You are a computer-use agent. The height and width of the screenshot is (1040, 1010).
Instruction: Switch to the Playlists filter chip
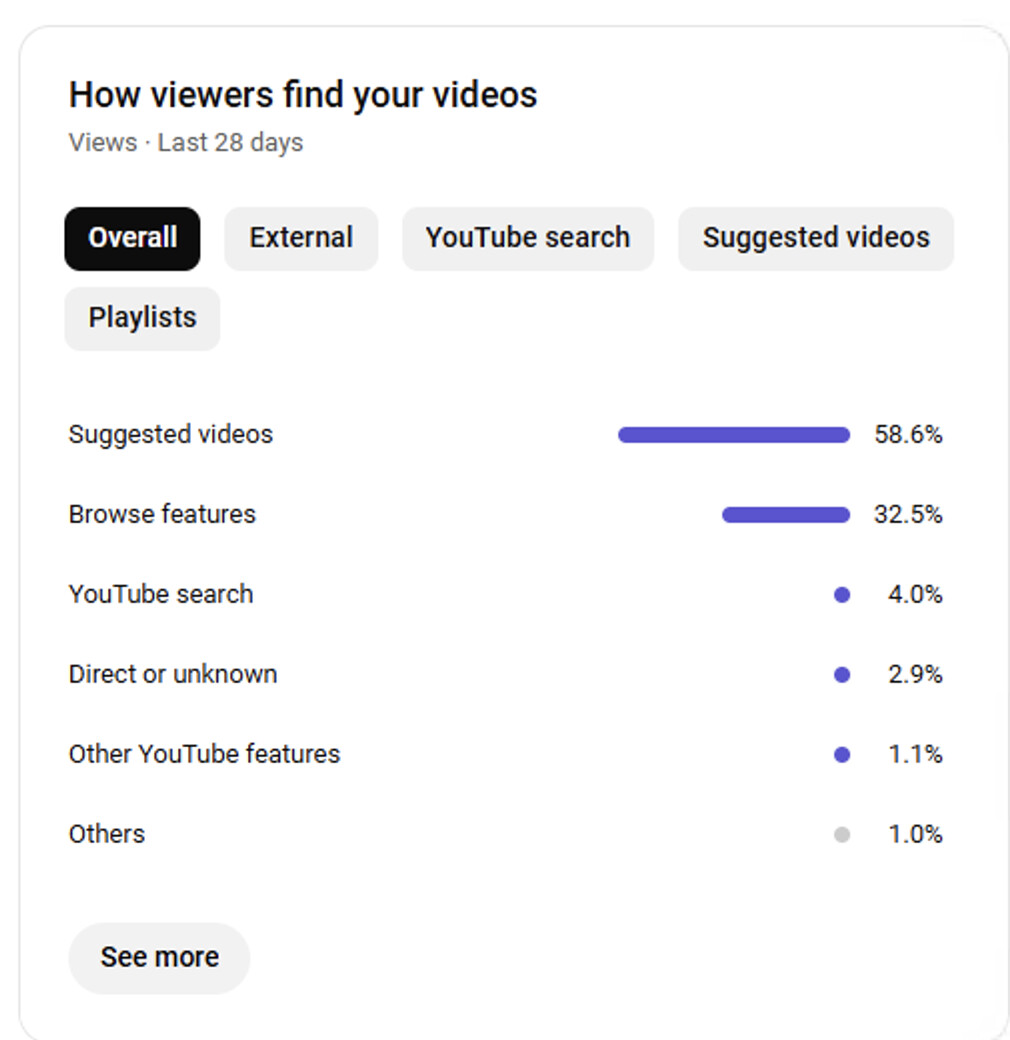tap(142, 318)
